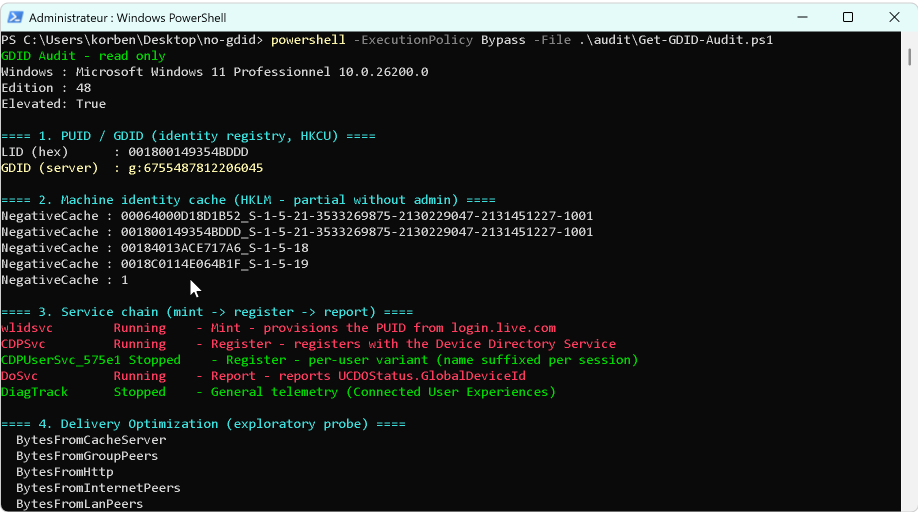The image size is (918, 512).
Task: Click the BytesFromInternetPeers line
Action: coord(98,488)
